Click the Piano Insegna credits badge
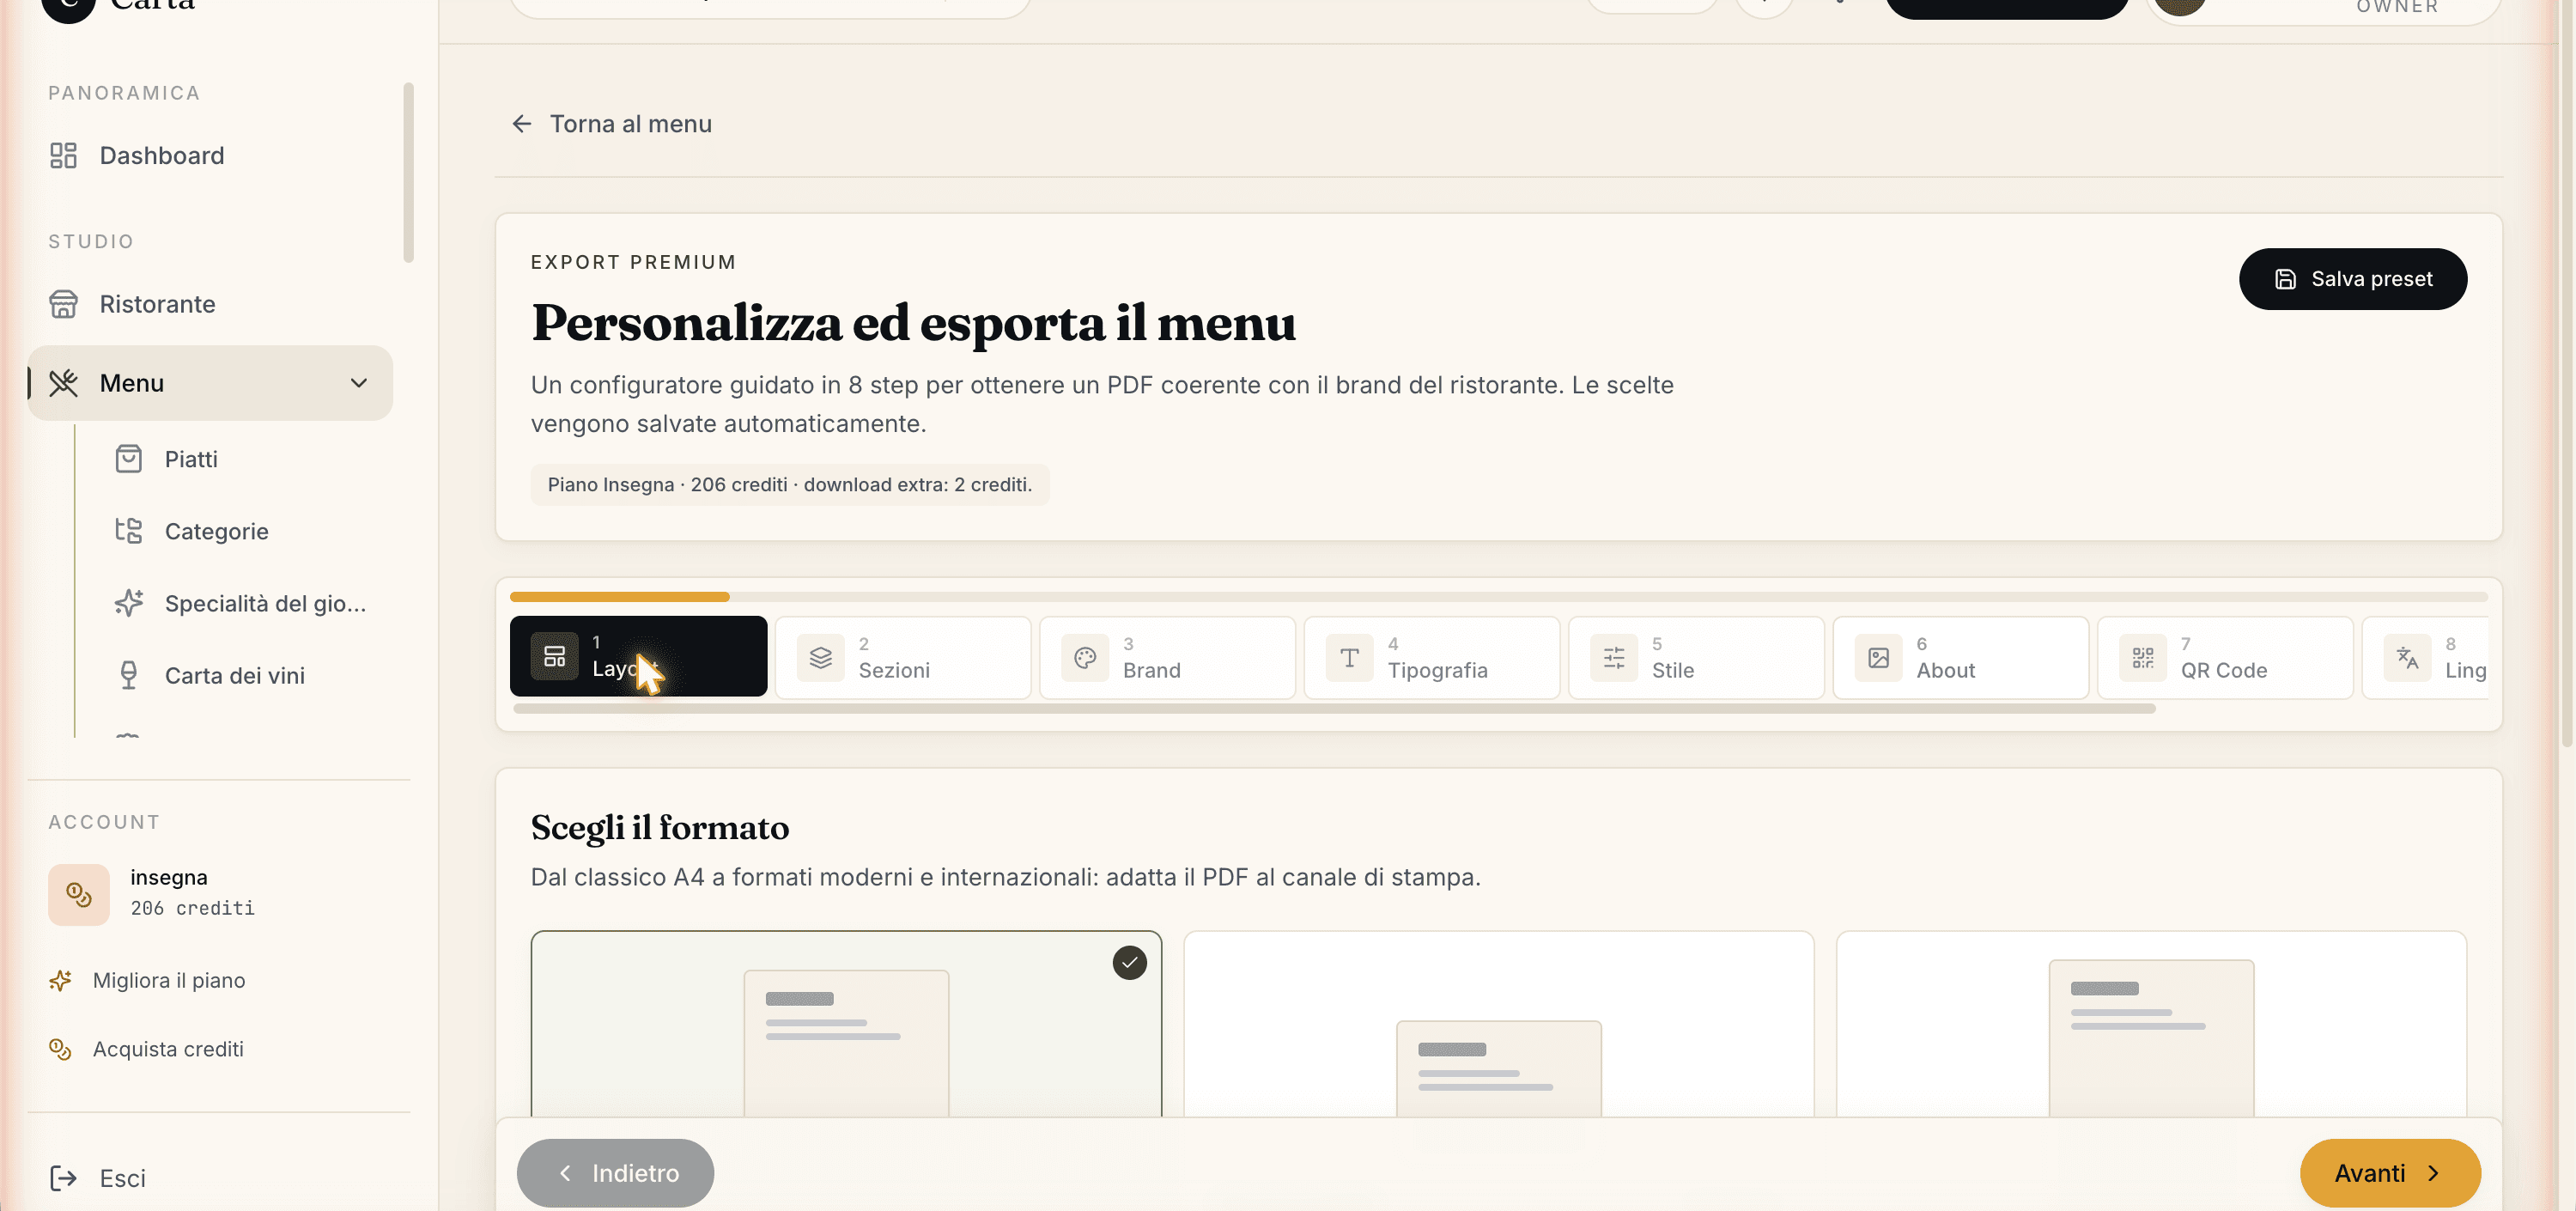Image resolution: width=2576 pixels, height=1211 pixels. pyautogui.click(x=789, y=485)
